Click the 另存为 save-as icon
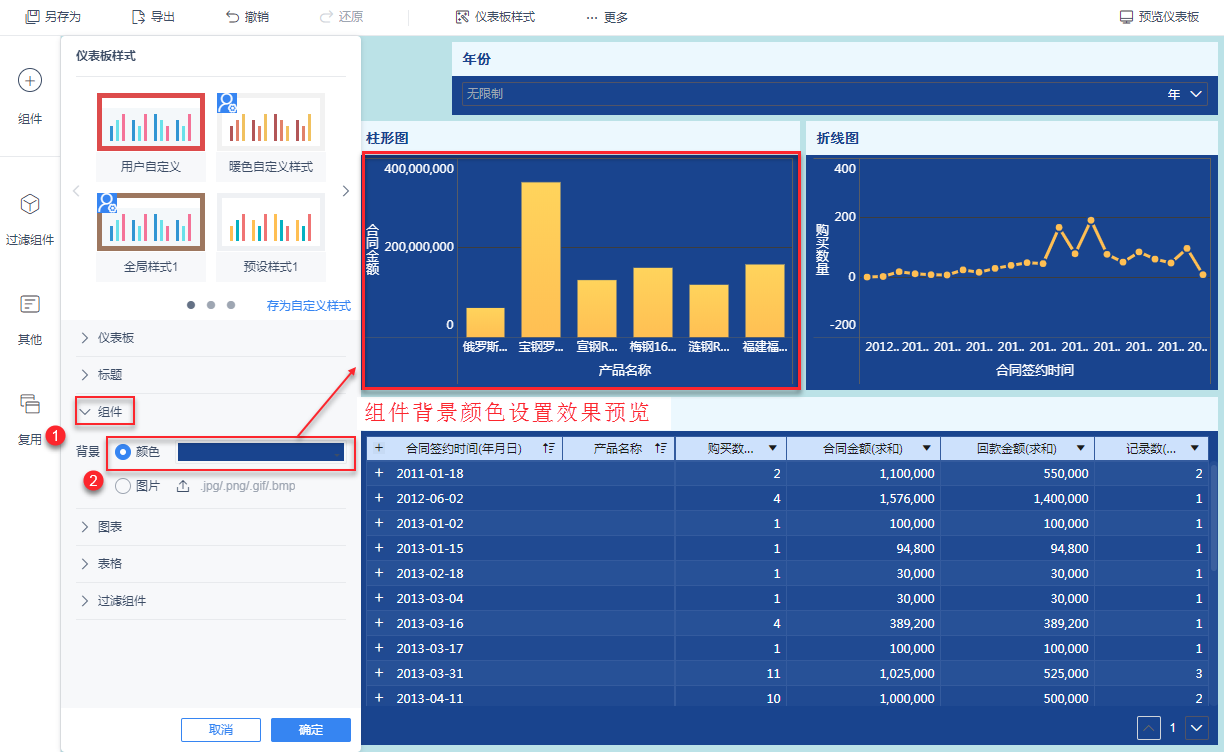Viewport: 1224px width, 752px height. 33,17
